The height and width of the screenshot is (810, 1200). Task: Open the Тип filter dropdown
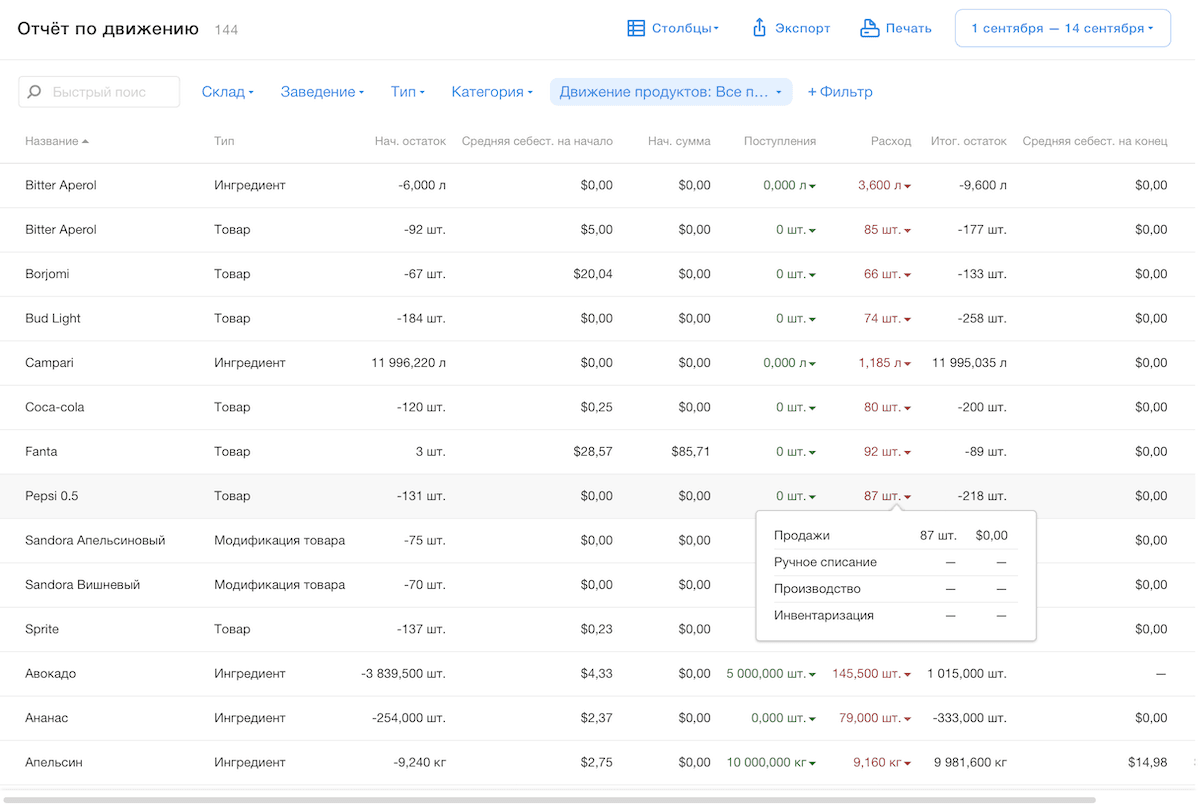pos(408,92)
